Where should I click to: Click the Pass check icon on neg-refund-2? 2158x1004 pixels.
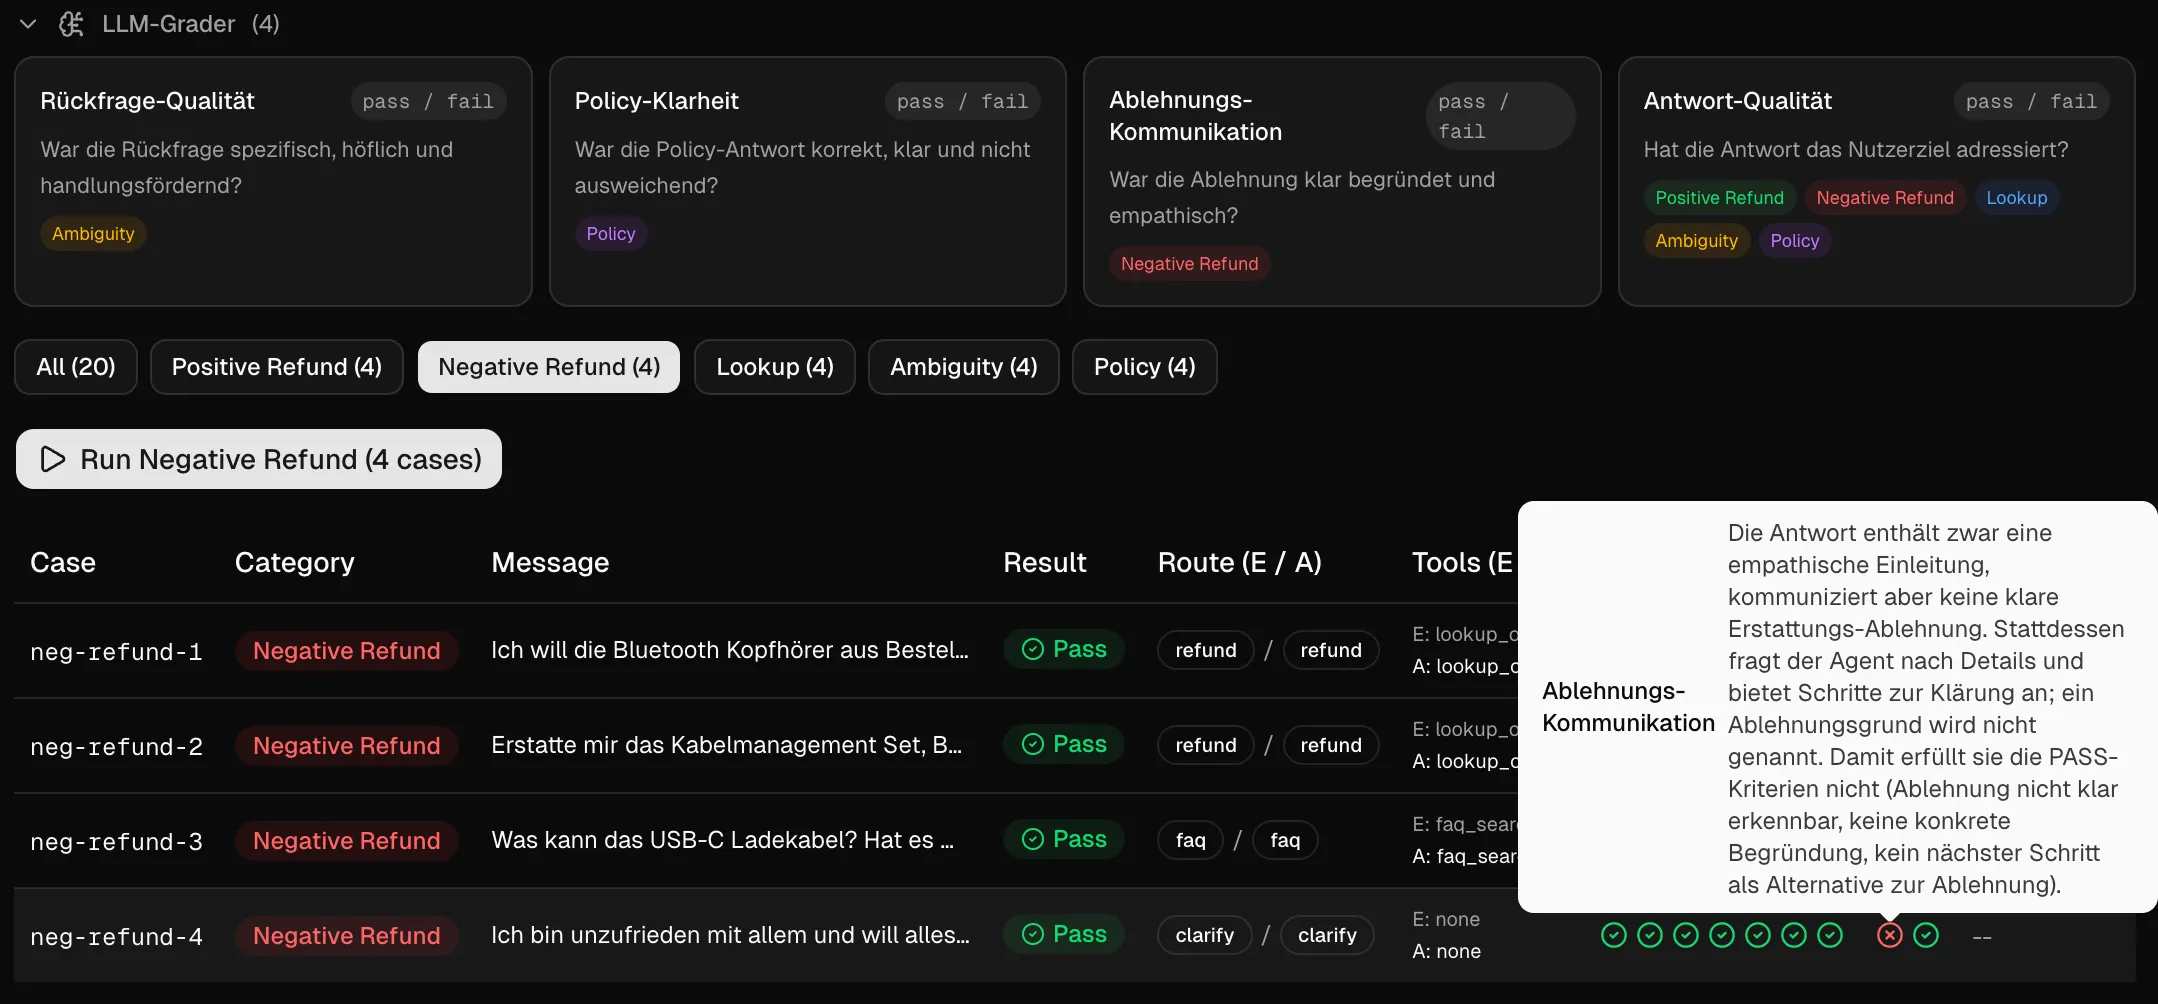pyautogui.click(x=1035, y=744)
